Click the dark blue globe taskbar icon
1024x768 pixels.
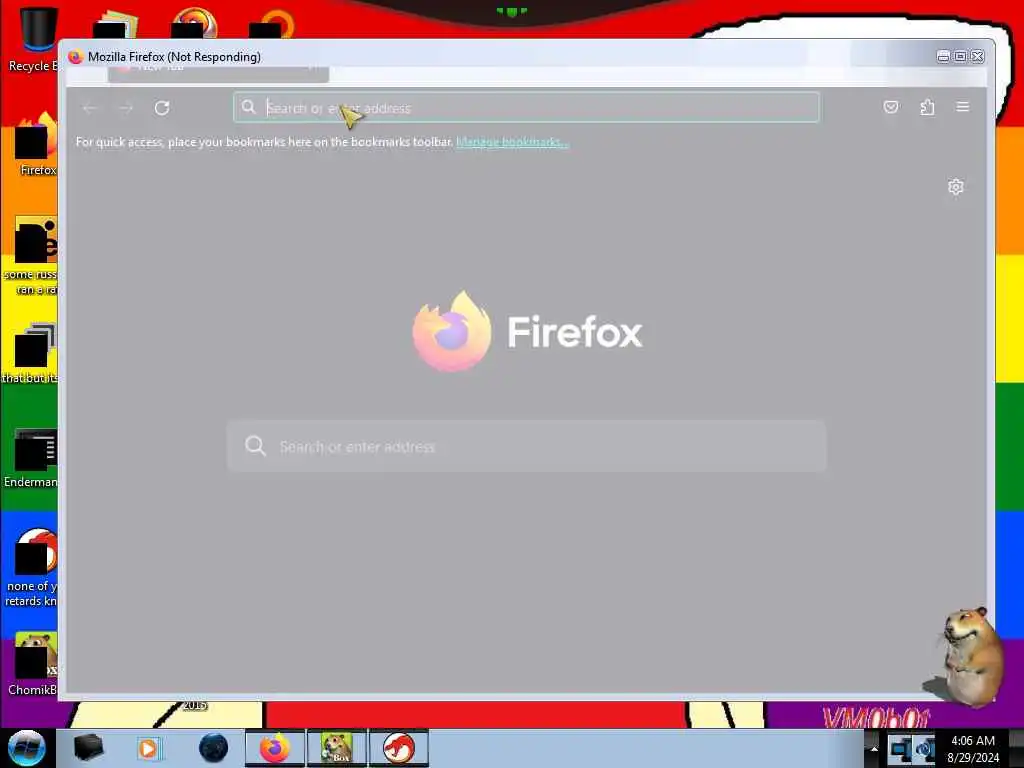[x=213, y=748]
